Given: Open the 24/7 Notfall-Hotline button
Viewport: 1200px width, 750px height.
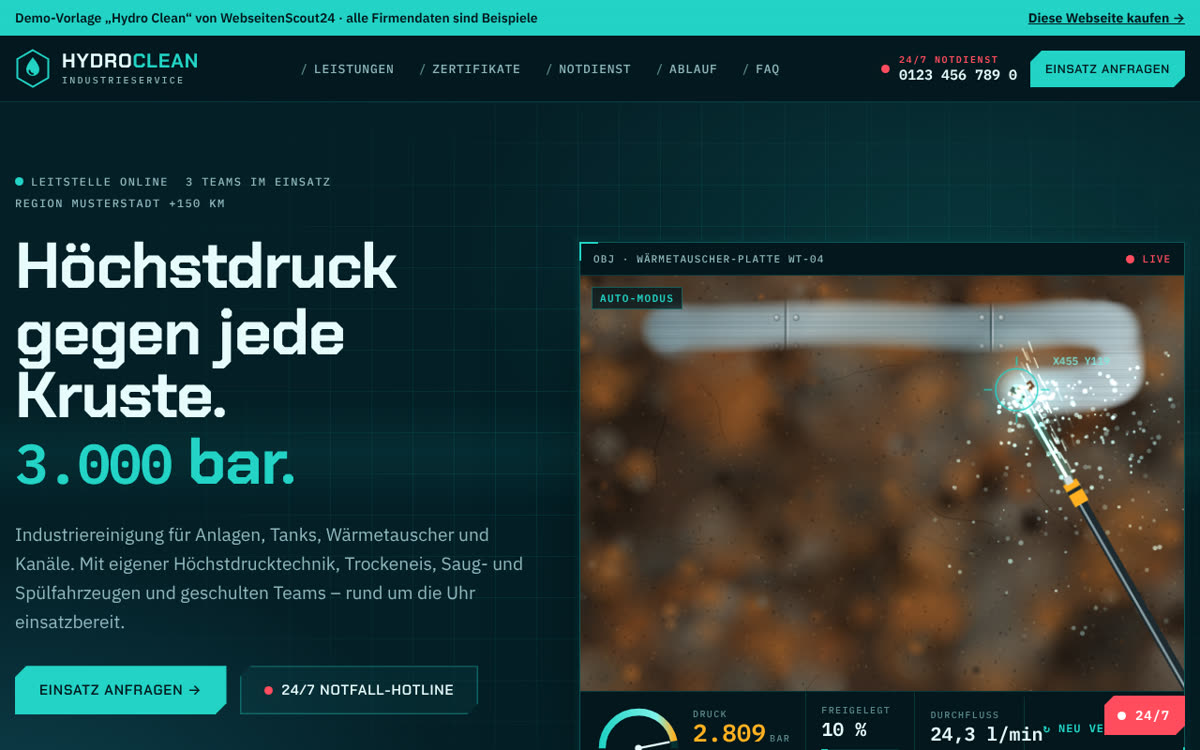Looking at the screenshot, I should tap(359, 690).
